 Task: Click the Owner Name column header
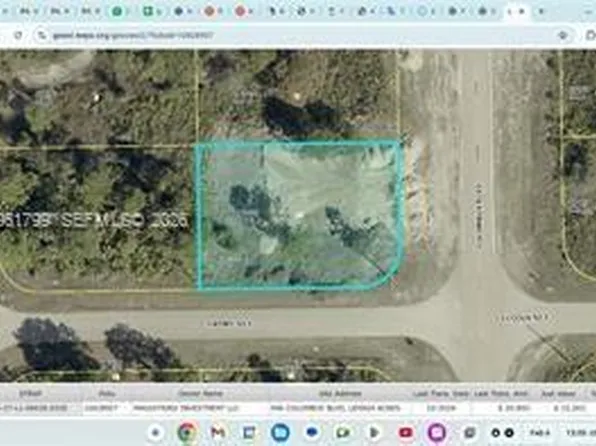(x=200, y=394)
